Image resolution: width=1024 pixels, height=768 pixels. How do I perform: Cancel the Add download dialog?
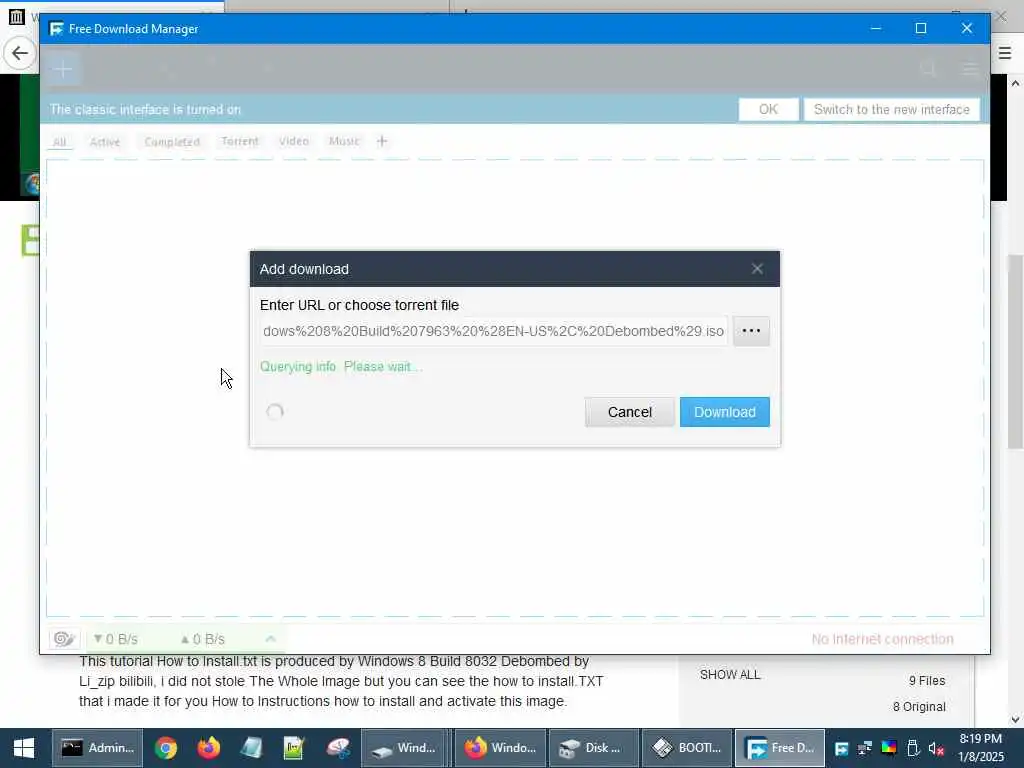click(630, 412)
